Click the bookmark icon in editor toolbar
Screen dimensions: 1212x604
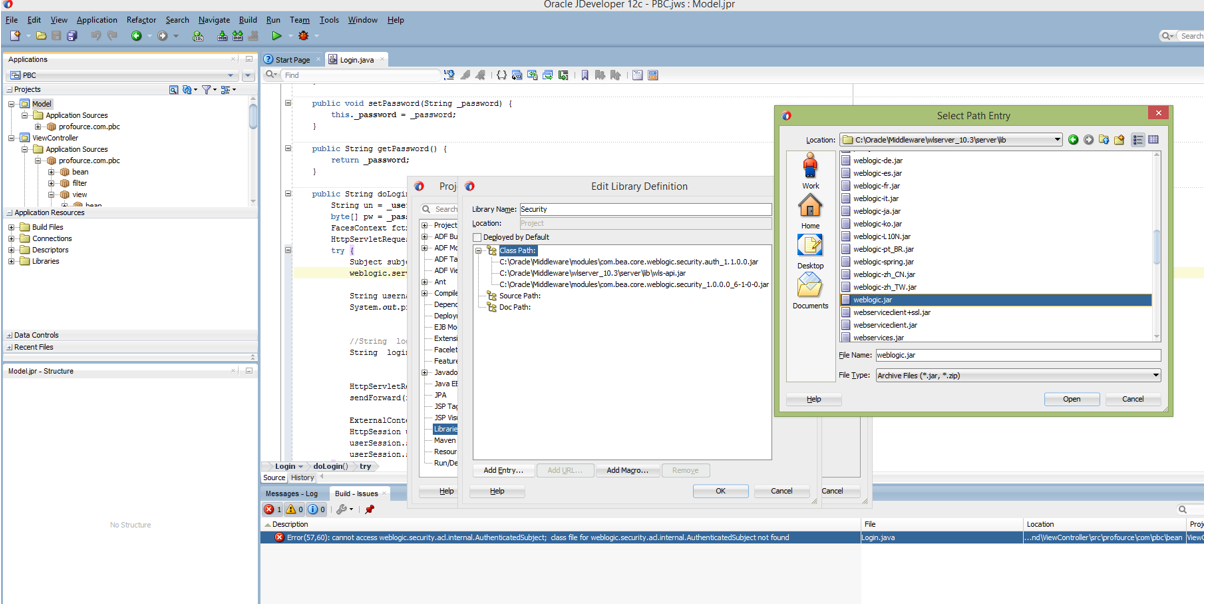click(x=585, y=75)
